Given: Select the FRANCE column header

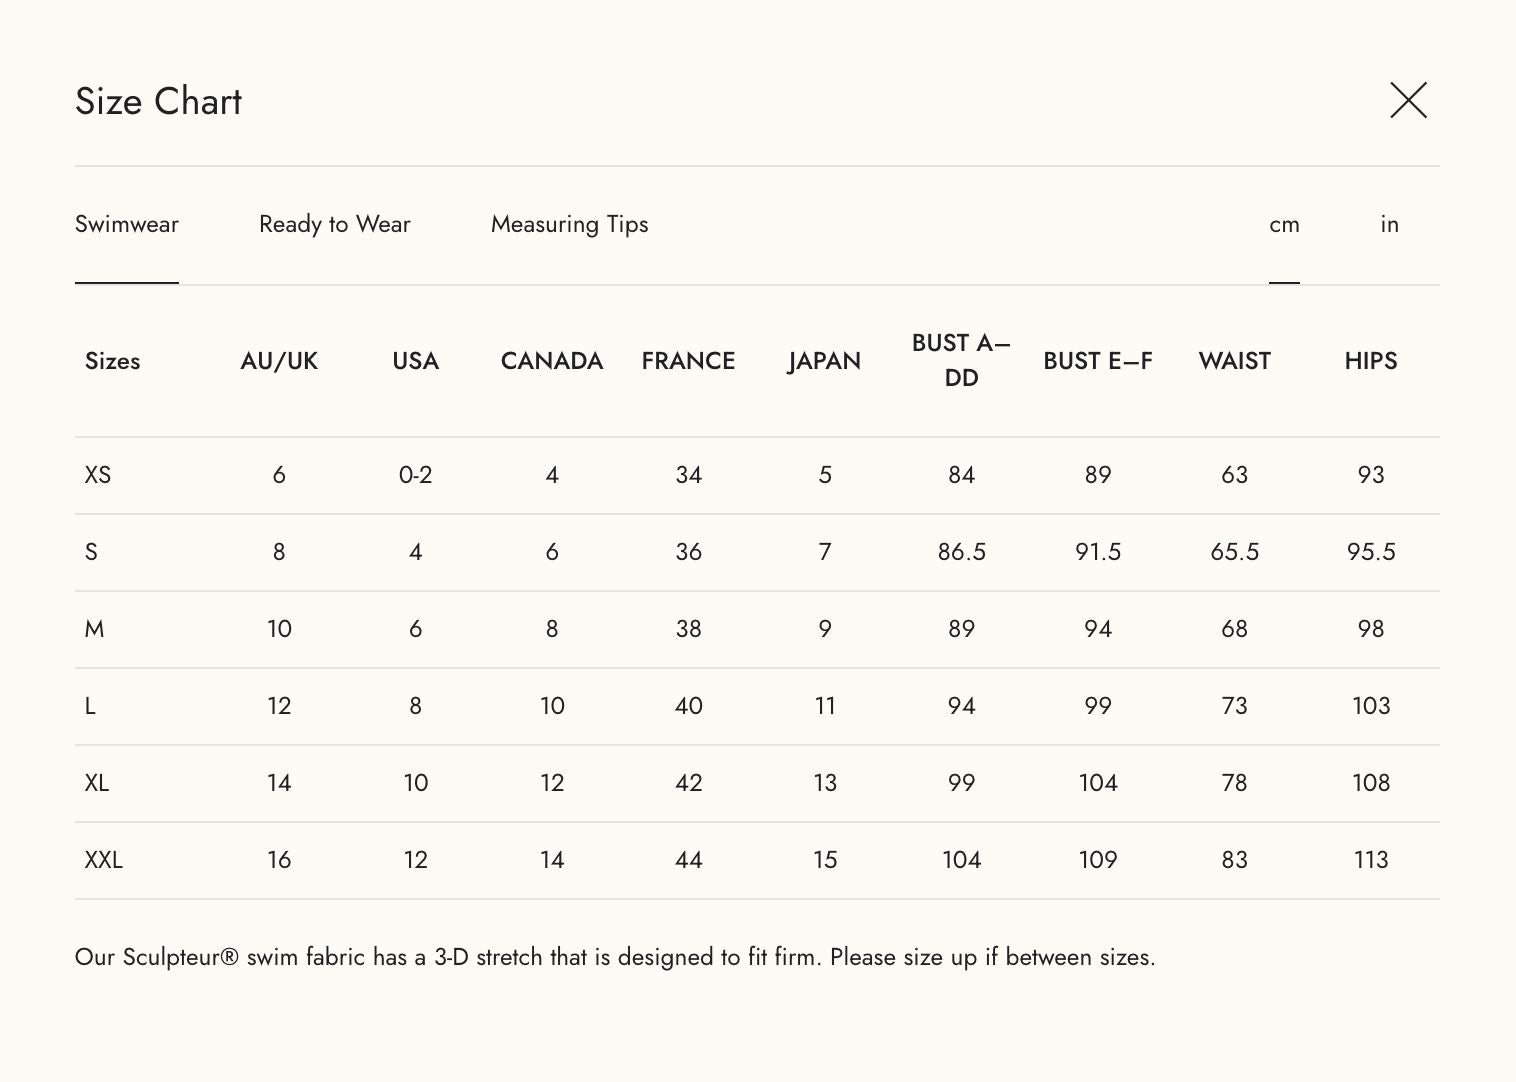Looking at the screenshot, I should click(688, 361).
